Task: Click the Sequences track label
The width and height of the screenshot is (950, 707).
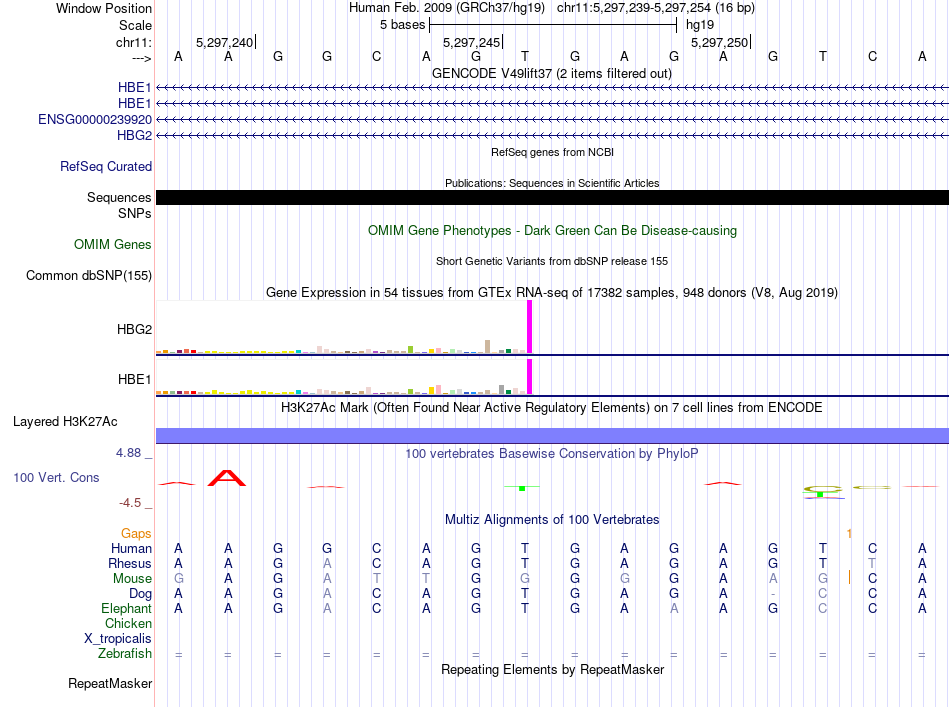Action: 119,197
